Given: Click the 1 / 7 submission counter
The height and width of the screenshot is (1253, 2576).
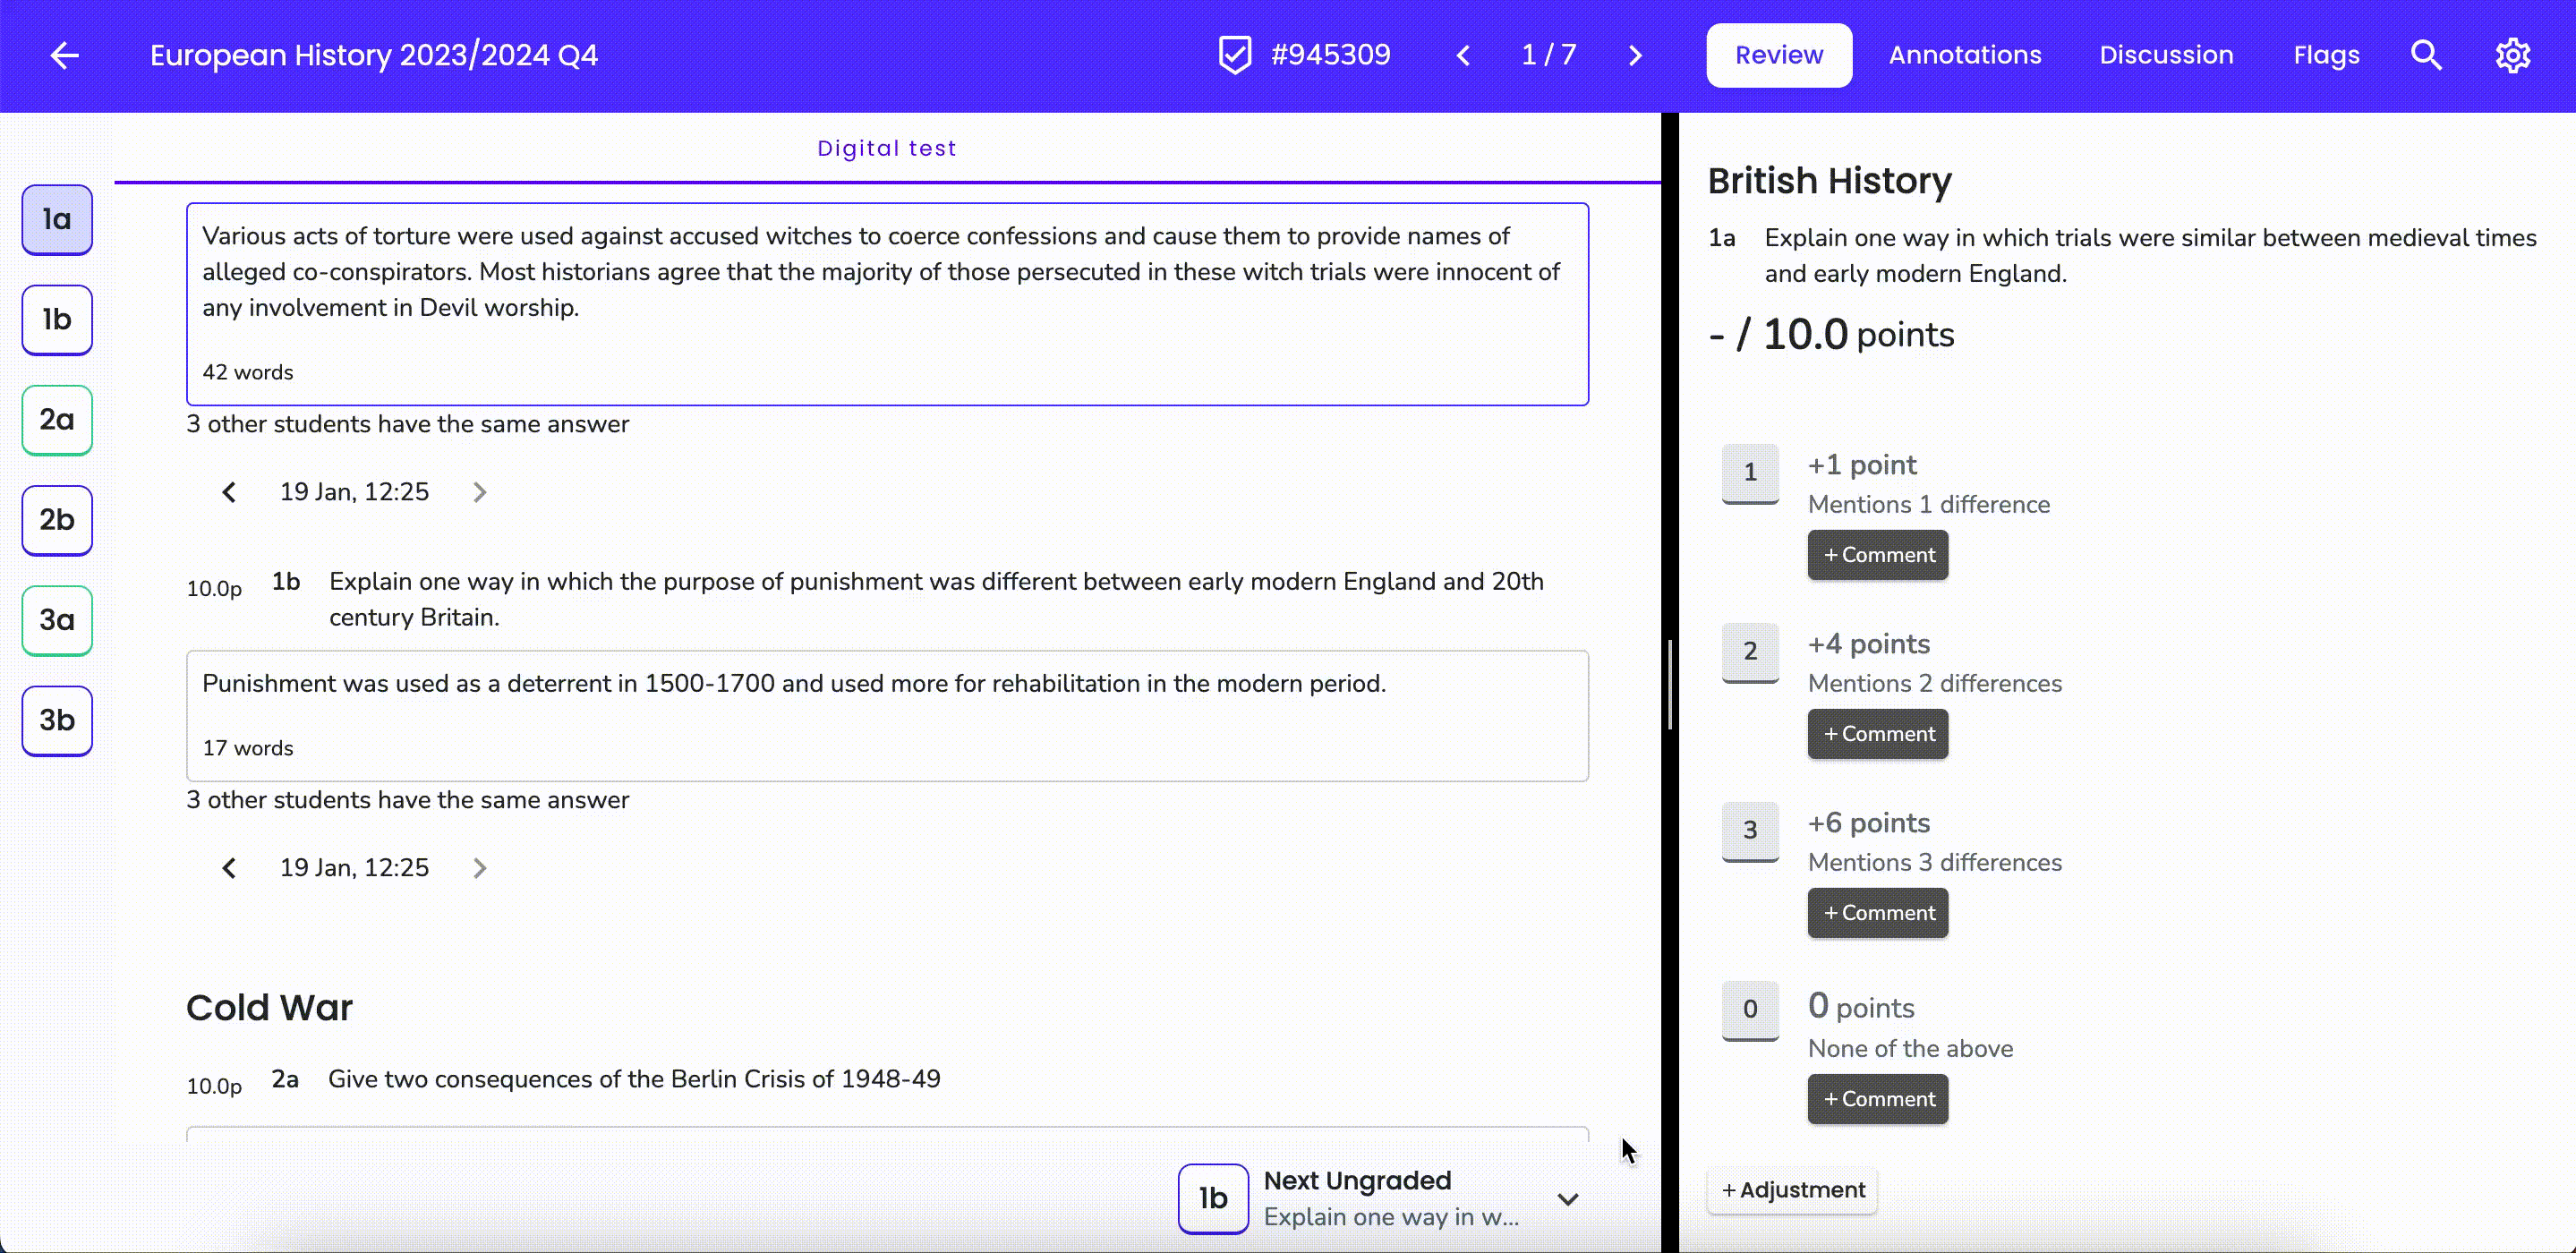Looking at the screenshot, I should (x=1549, y=55).
